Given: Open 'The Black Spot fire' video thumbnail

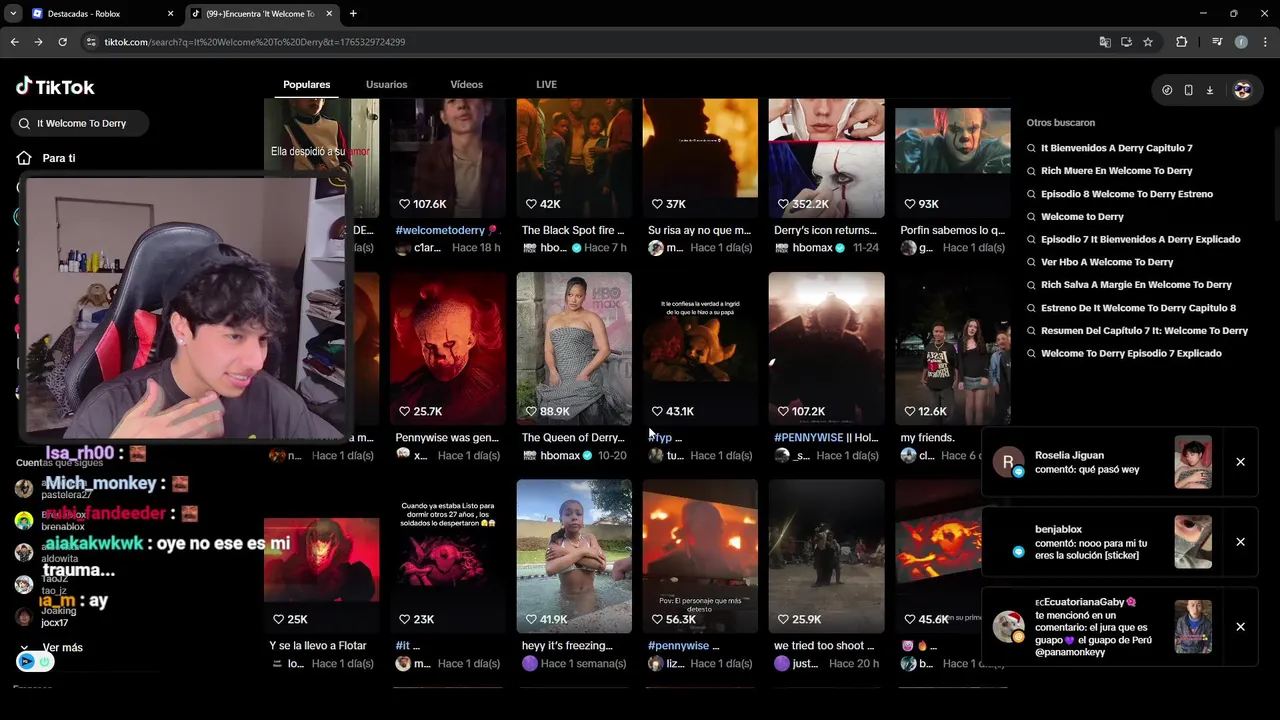Looking at the screenshot, I should 574,158.
